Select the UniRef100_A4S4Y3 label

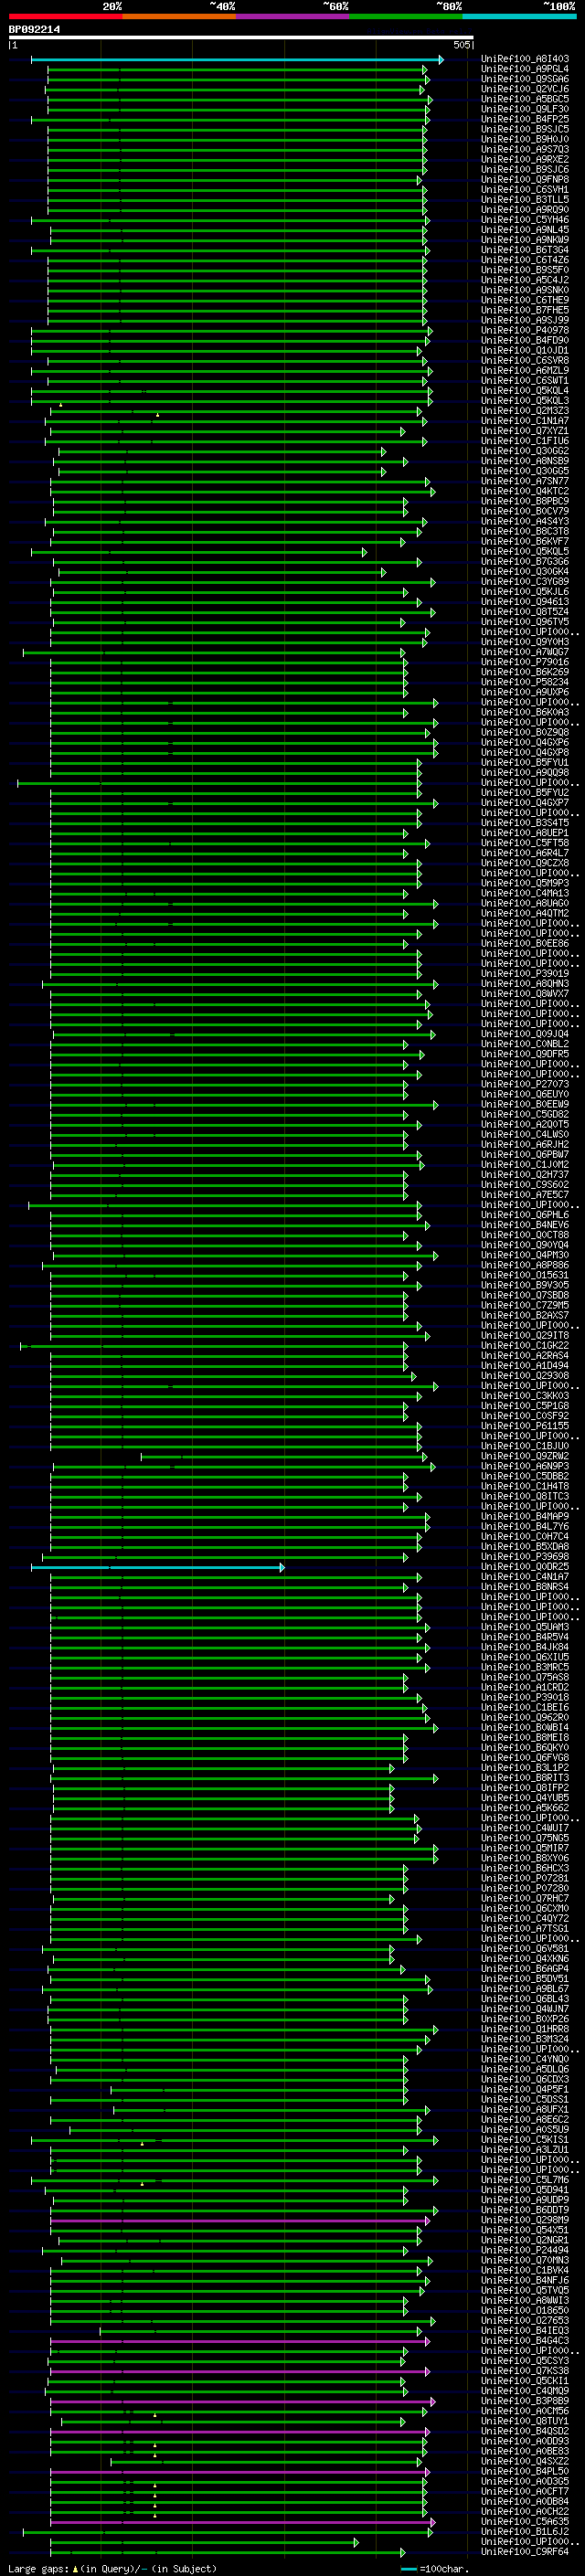[525, 521]
